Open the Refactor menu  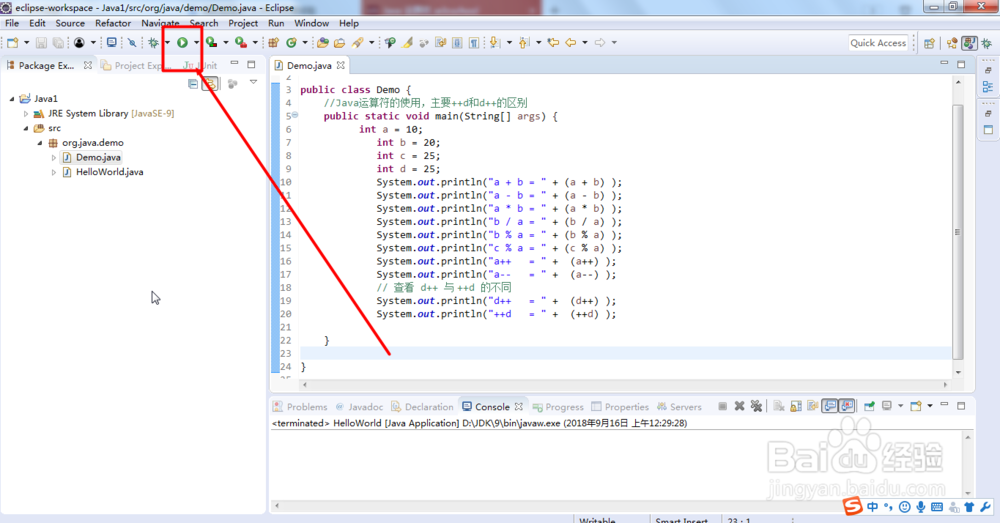point(113,23)
